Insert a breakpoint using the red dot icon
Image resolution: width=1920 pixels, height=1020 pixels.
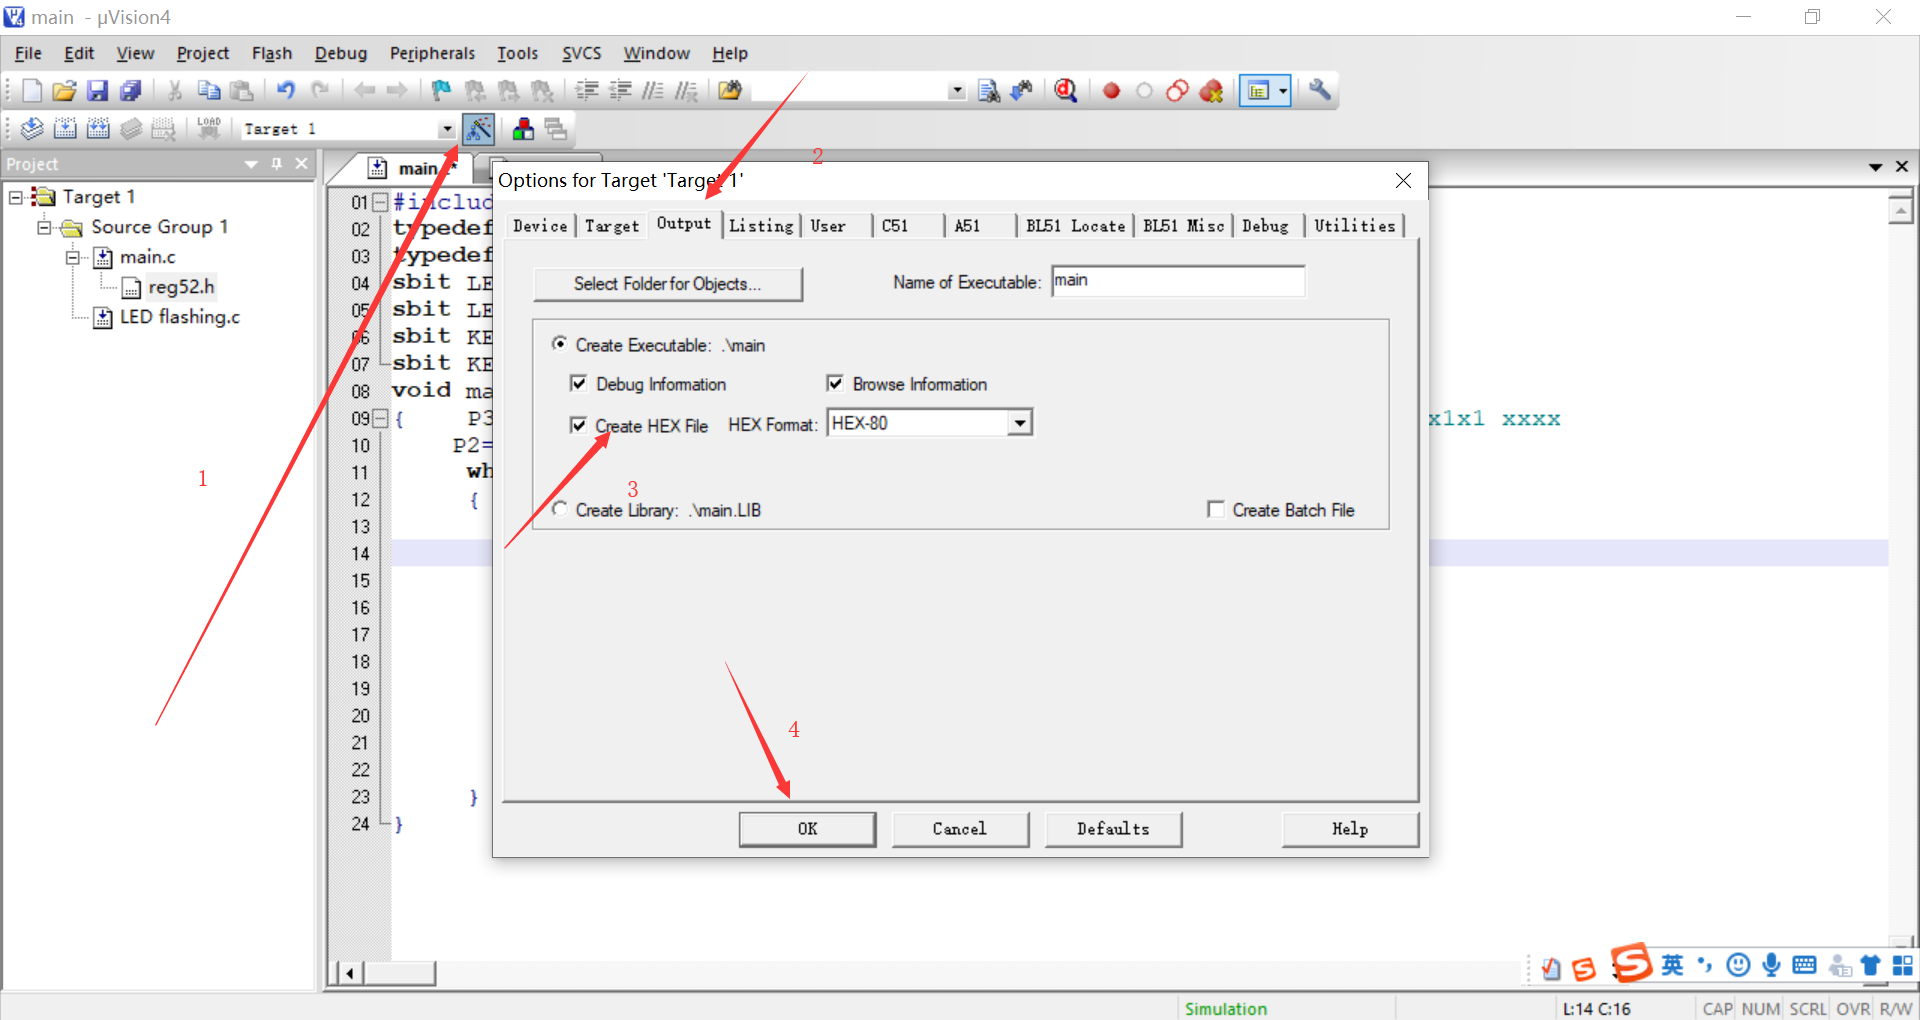coord(1111,91)
